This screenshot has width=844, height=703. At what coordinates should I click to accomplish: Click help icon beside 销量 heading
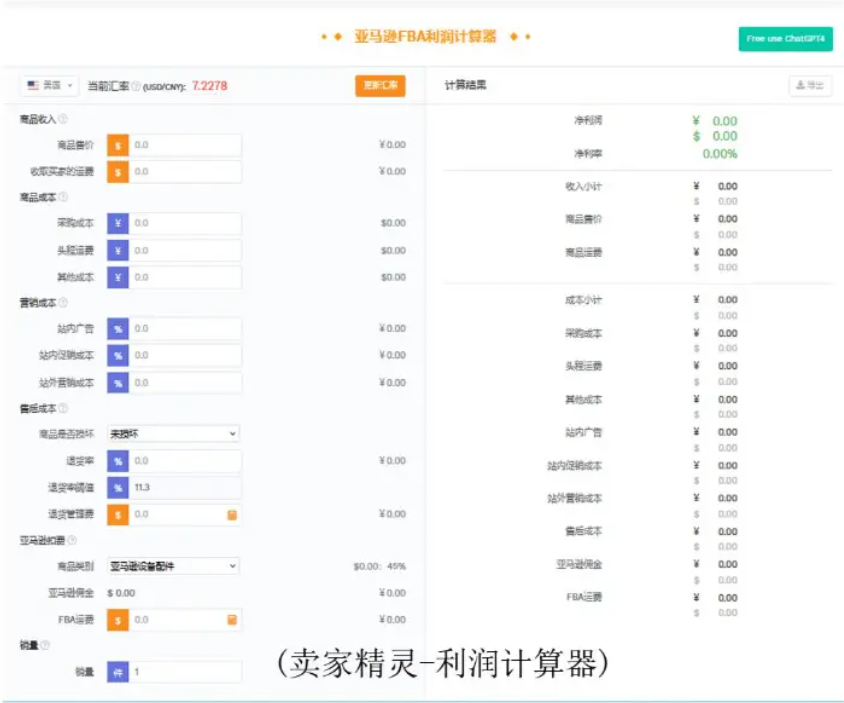(x=45, y=645)
